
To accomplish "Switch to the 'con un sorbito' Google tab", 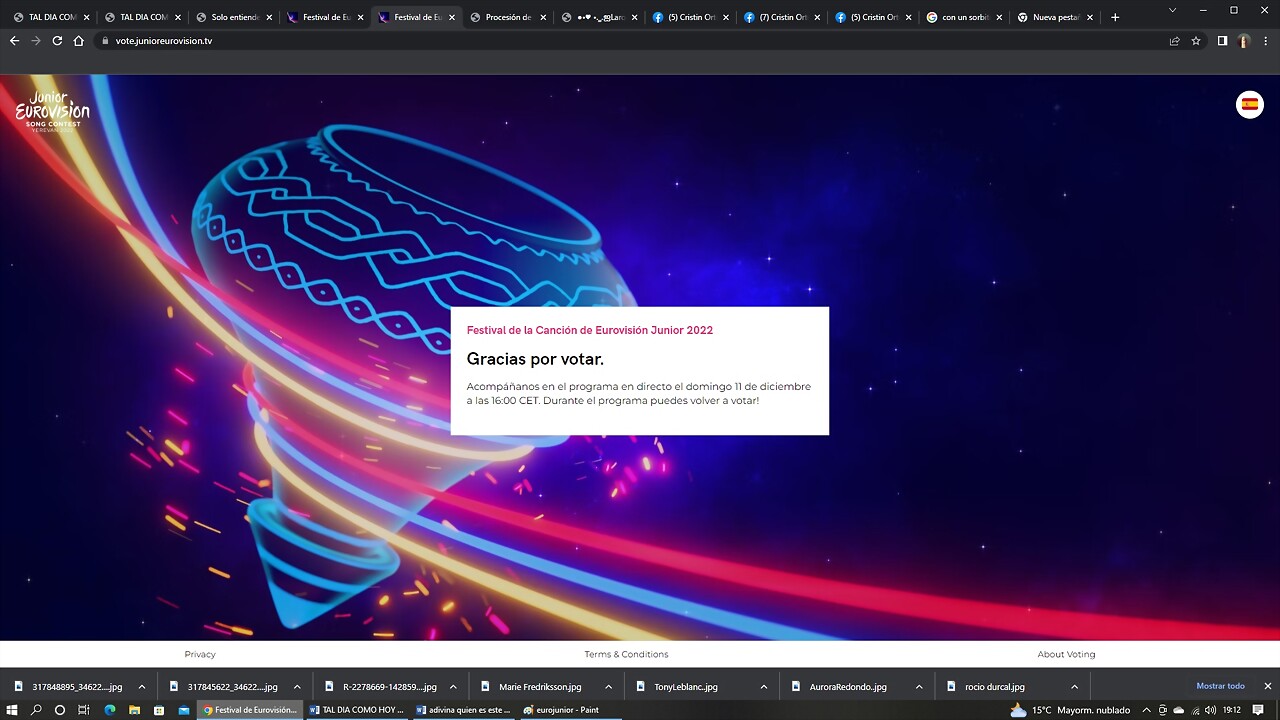I will (x=963, y=17).
